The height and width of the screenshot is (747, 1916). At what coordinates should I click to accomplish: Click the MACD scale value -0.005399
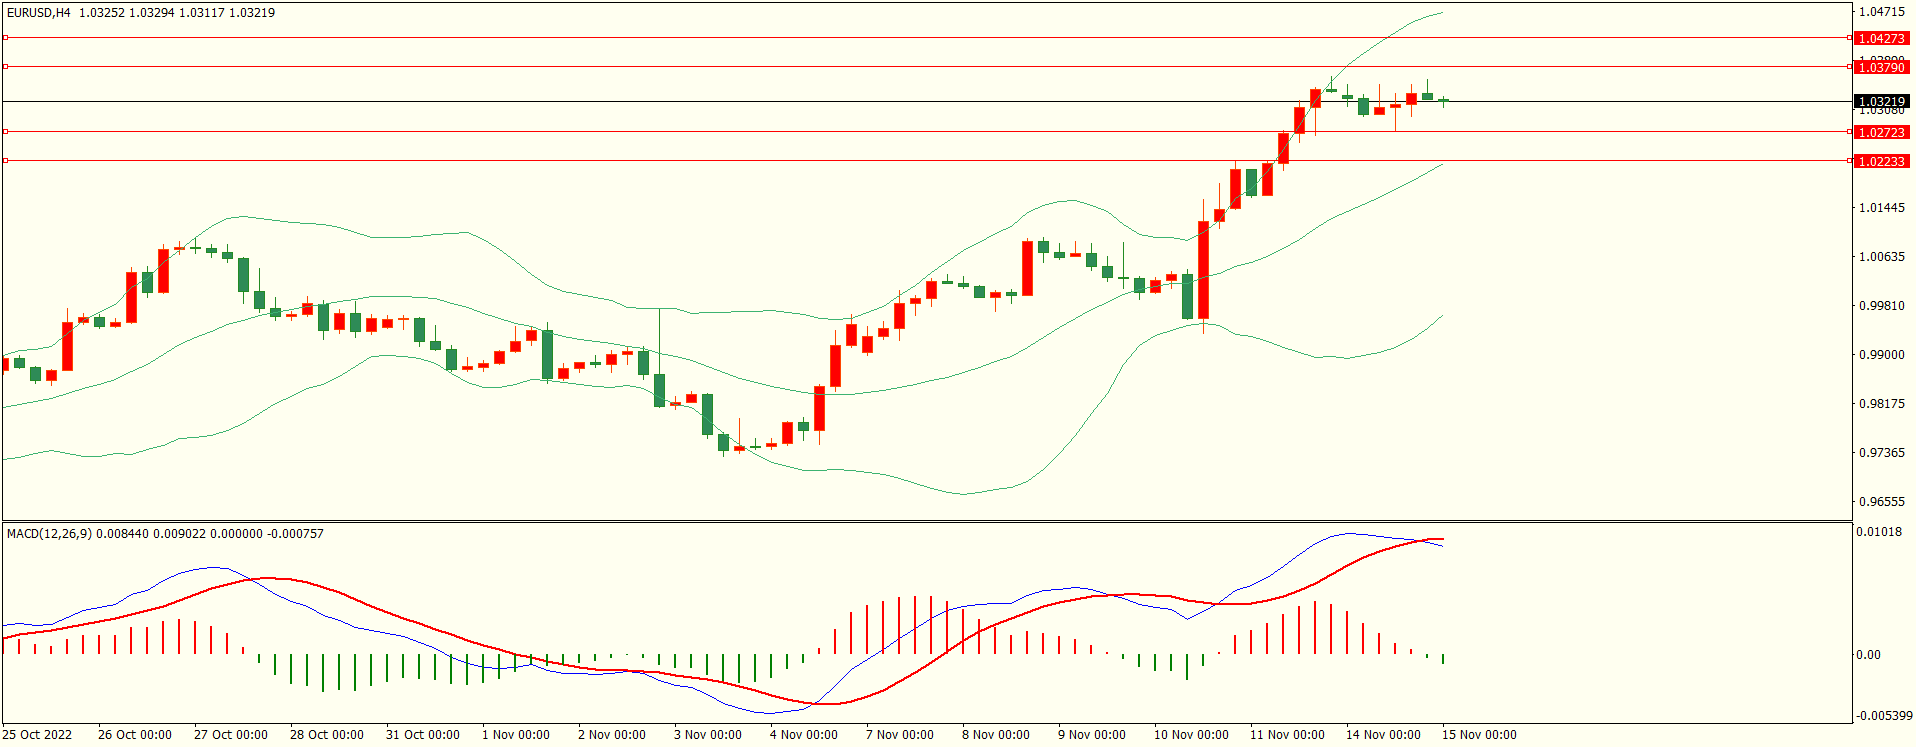(1884, 716)
